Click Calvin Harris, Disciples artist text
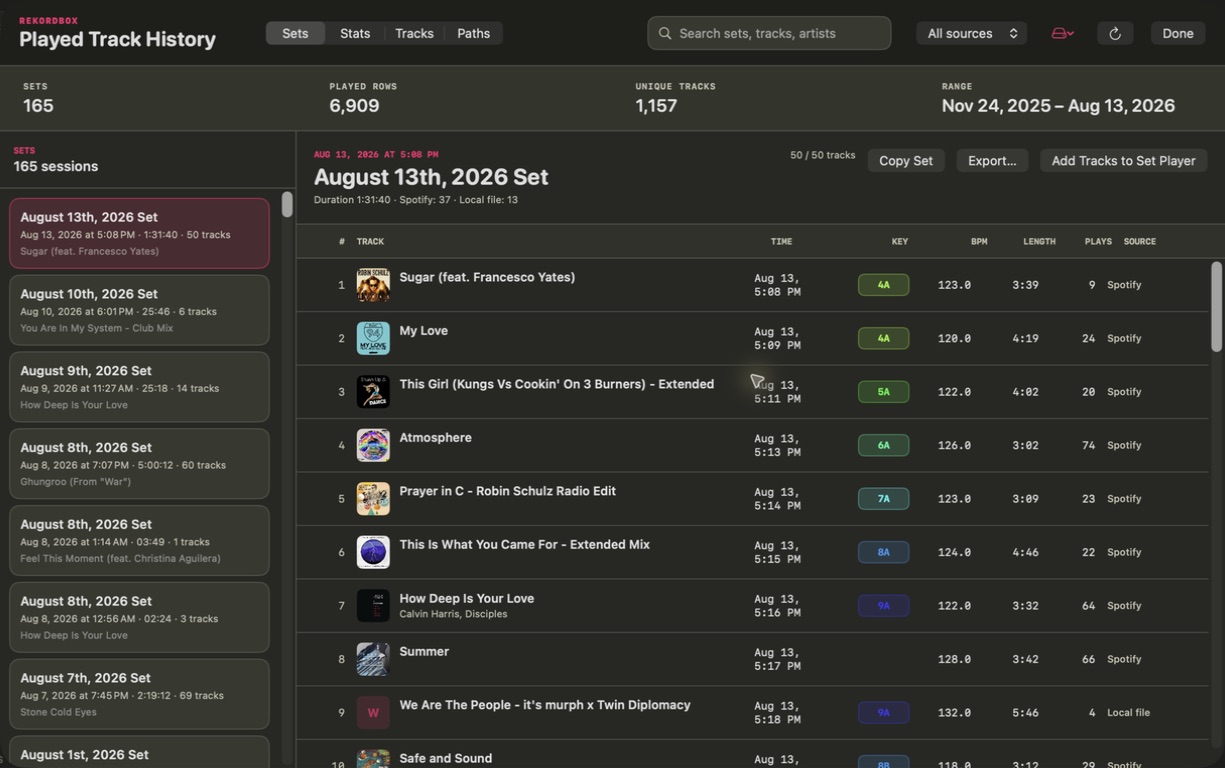The width and height of the screenshot is (1225, 768). [x=453, y=614]
